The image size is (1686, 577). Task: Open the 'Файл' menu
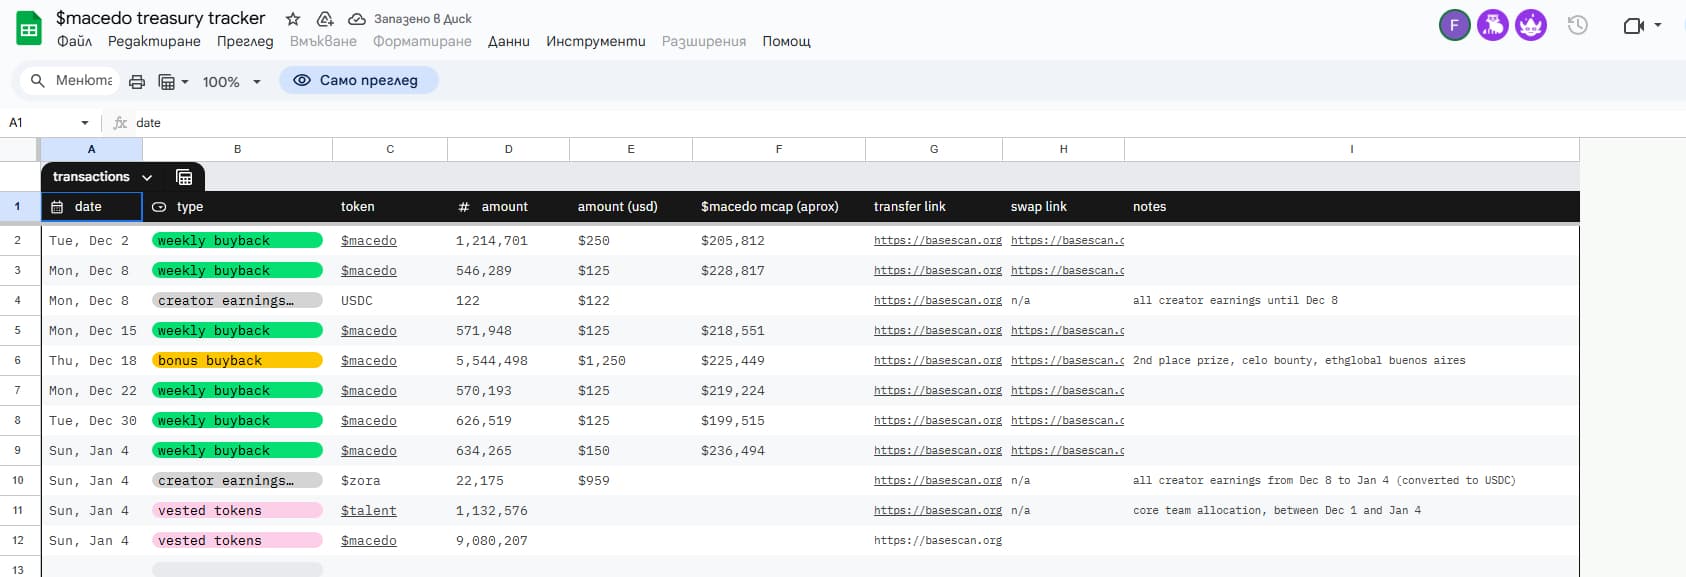[74, 41]
